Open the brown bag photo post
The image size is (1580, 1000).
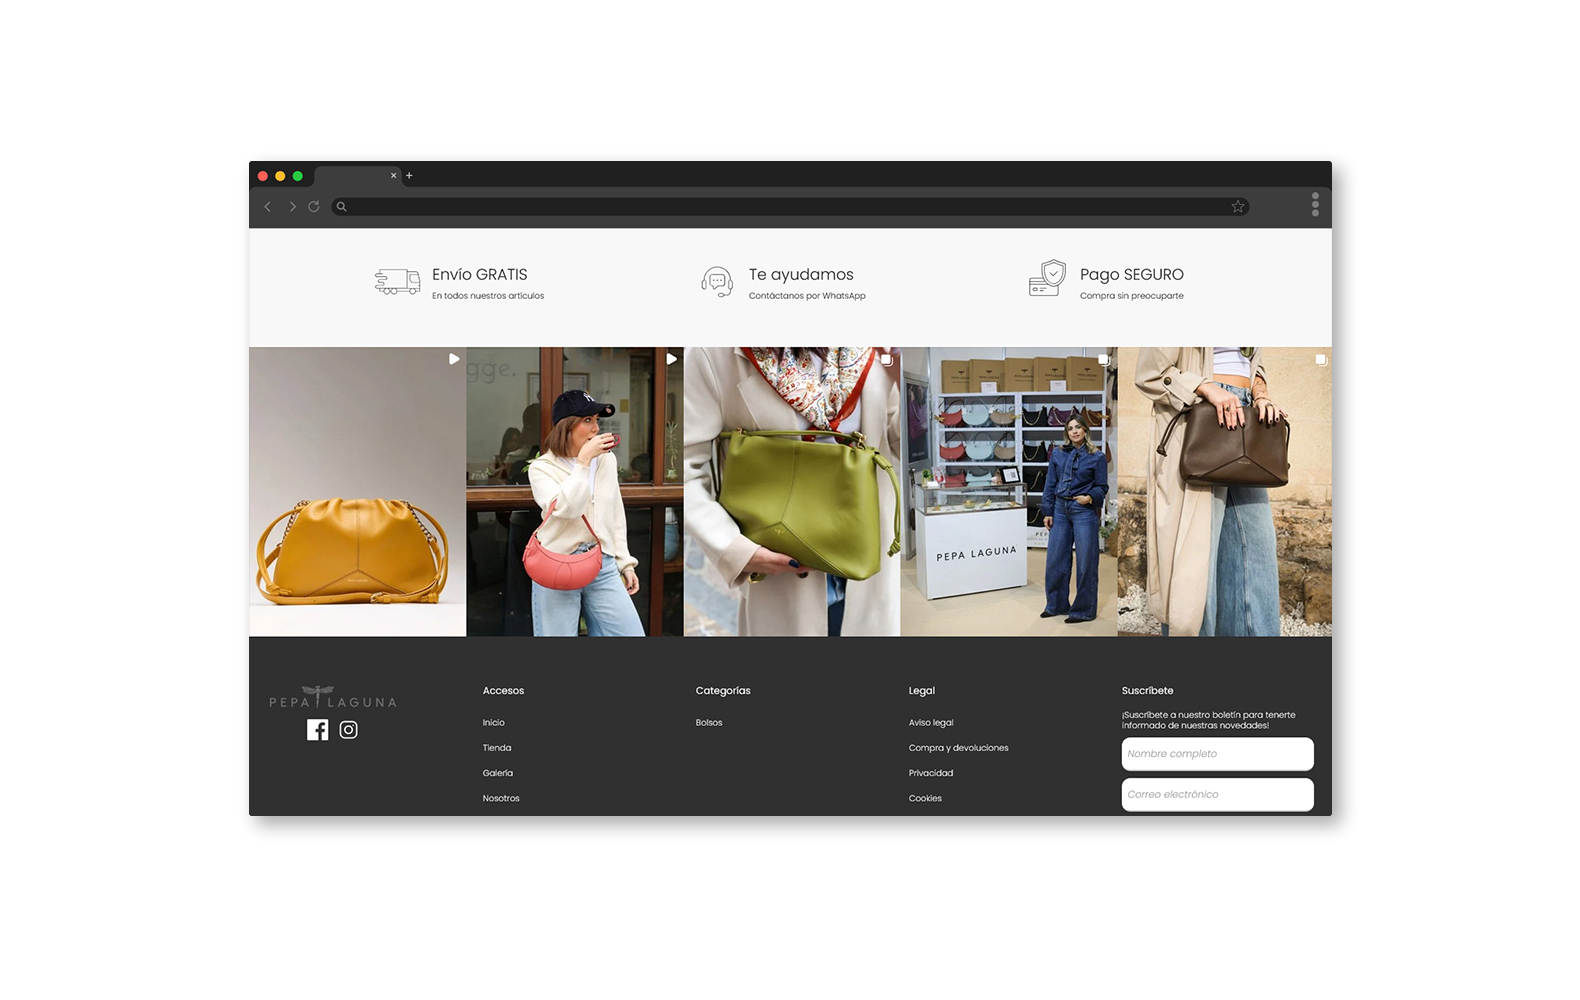(1224, 491)
